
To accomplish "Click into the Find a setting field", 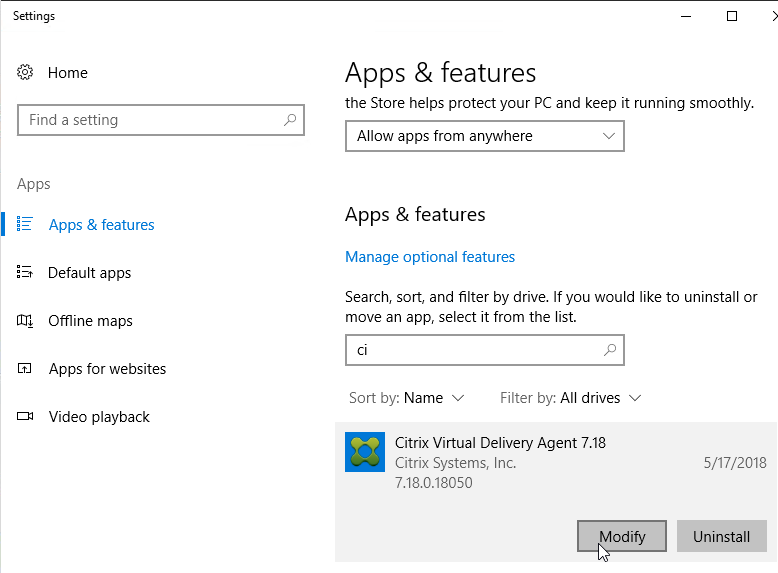I will [x=161, y=120].
